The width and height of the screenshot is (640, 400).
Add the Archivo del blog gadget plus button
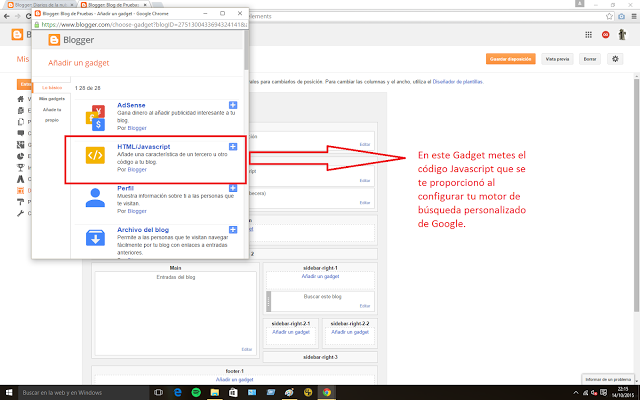point(233,230)
